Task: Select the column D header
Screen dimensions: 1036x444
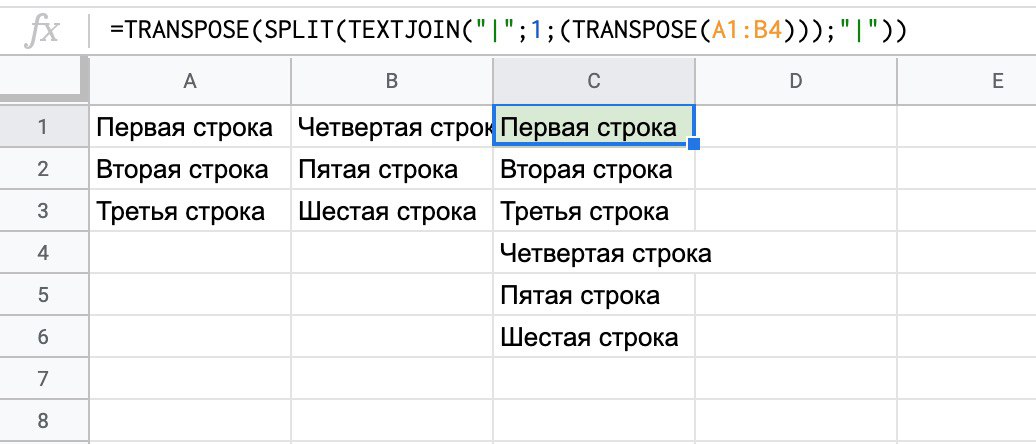Action: 796,82
